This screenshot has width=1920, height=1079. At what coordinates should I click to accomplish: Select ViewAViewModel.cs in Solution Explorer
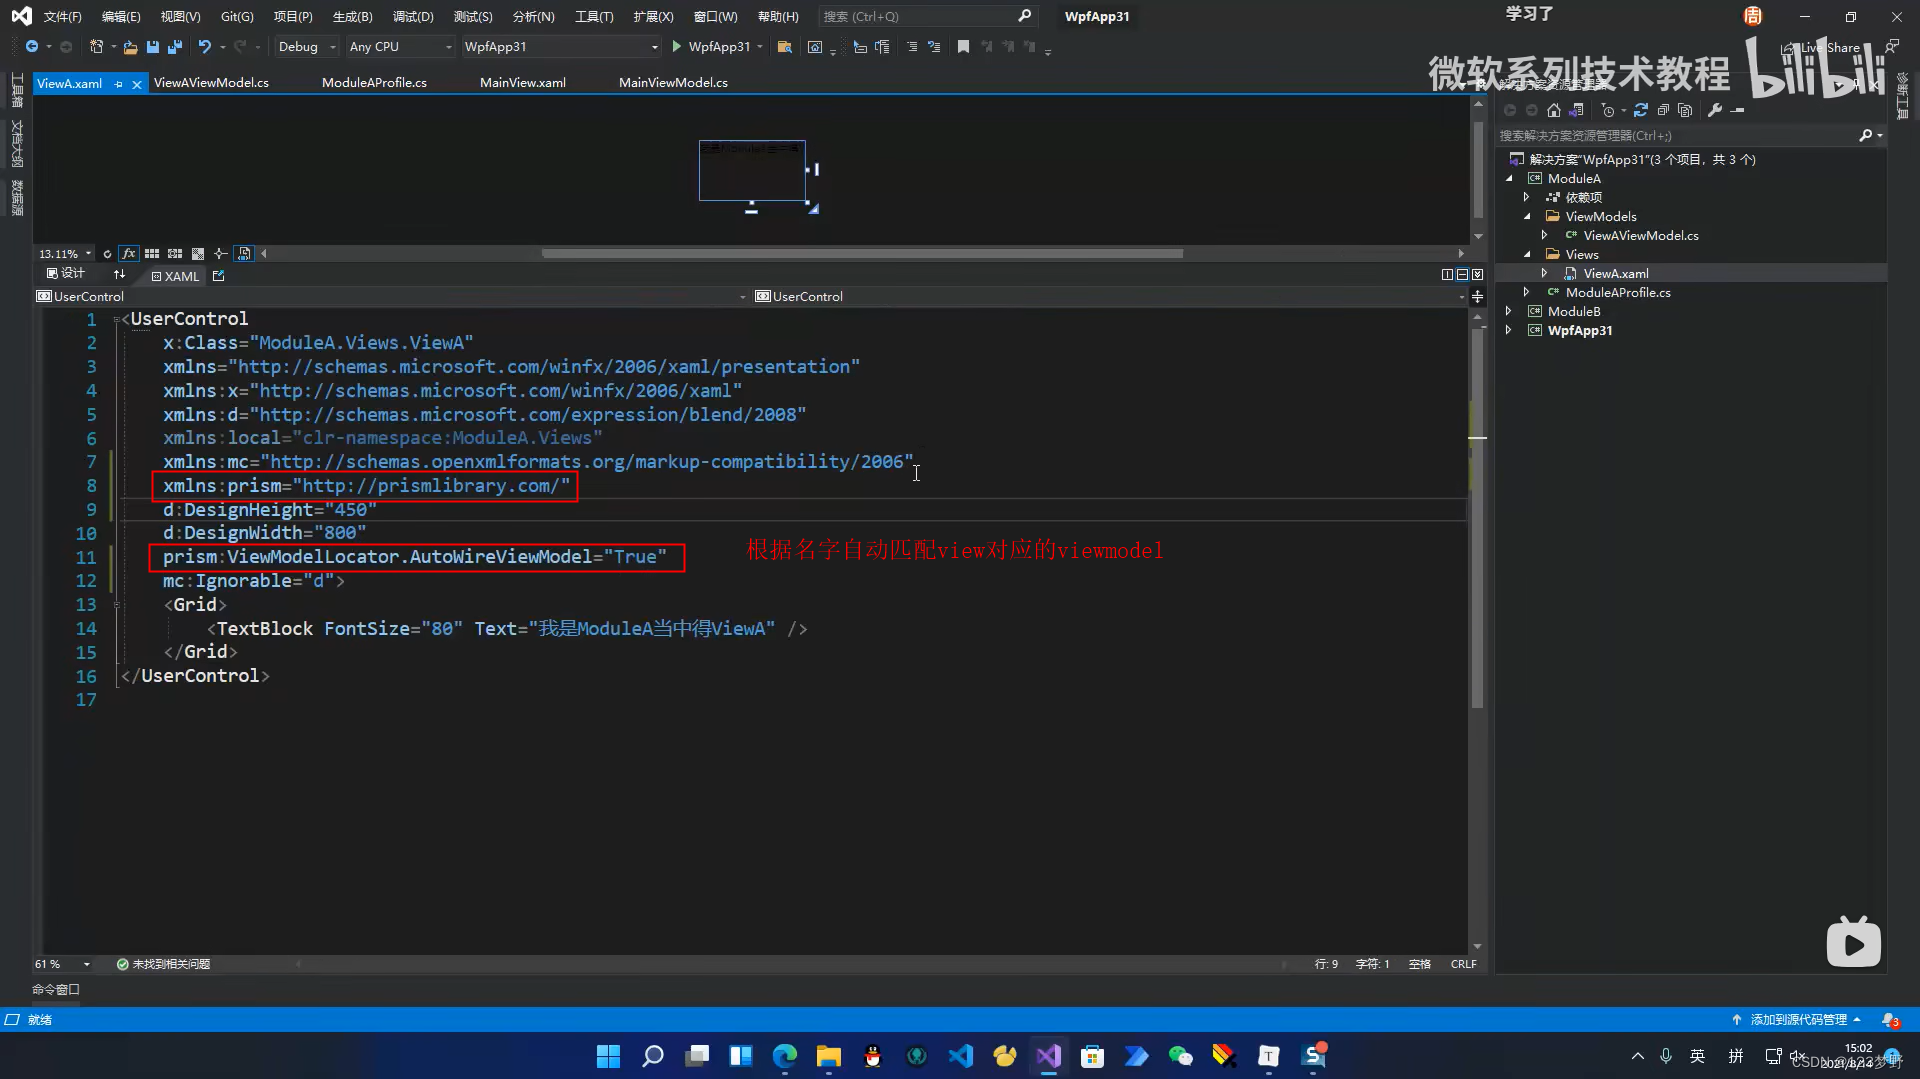tap(1640, 236)
